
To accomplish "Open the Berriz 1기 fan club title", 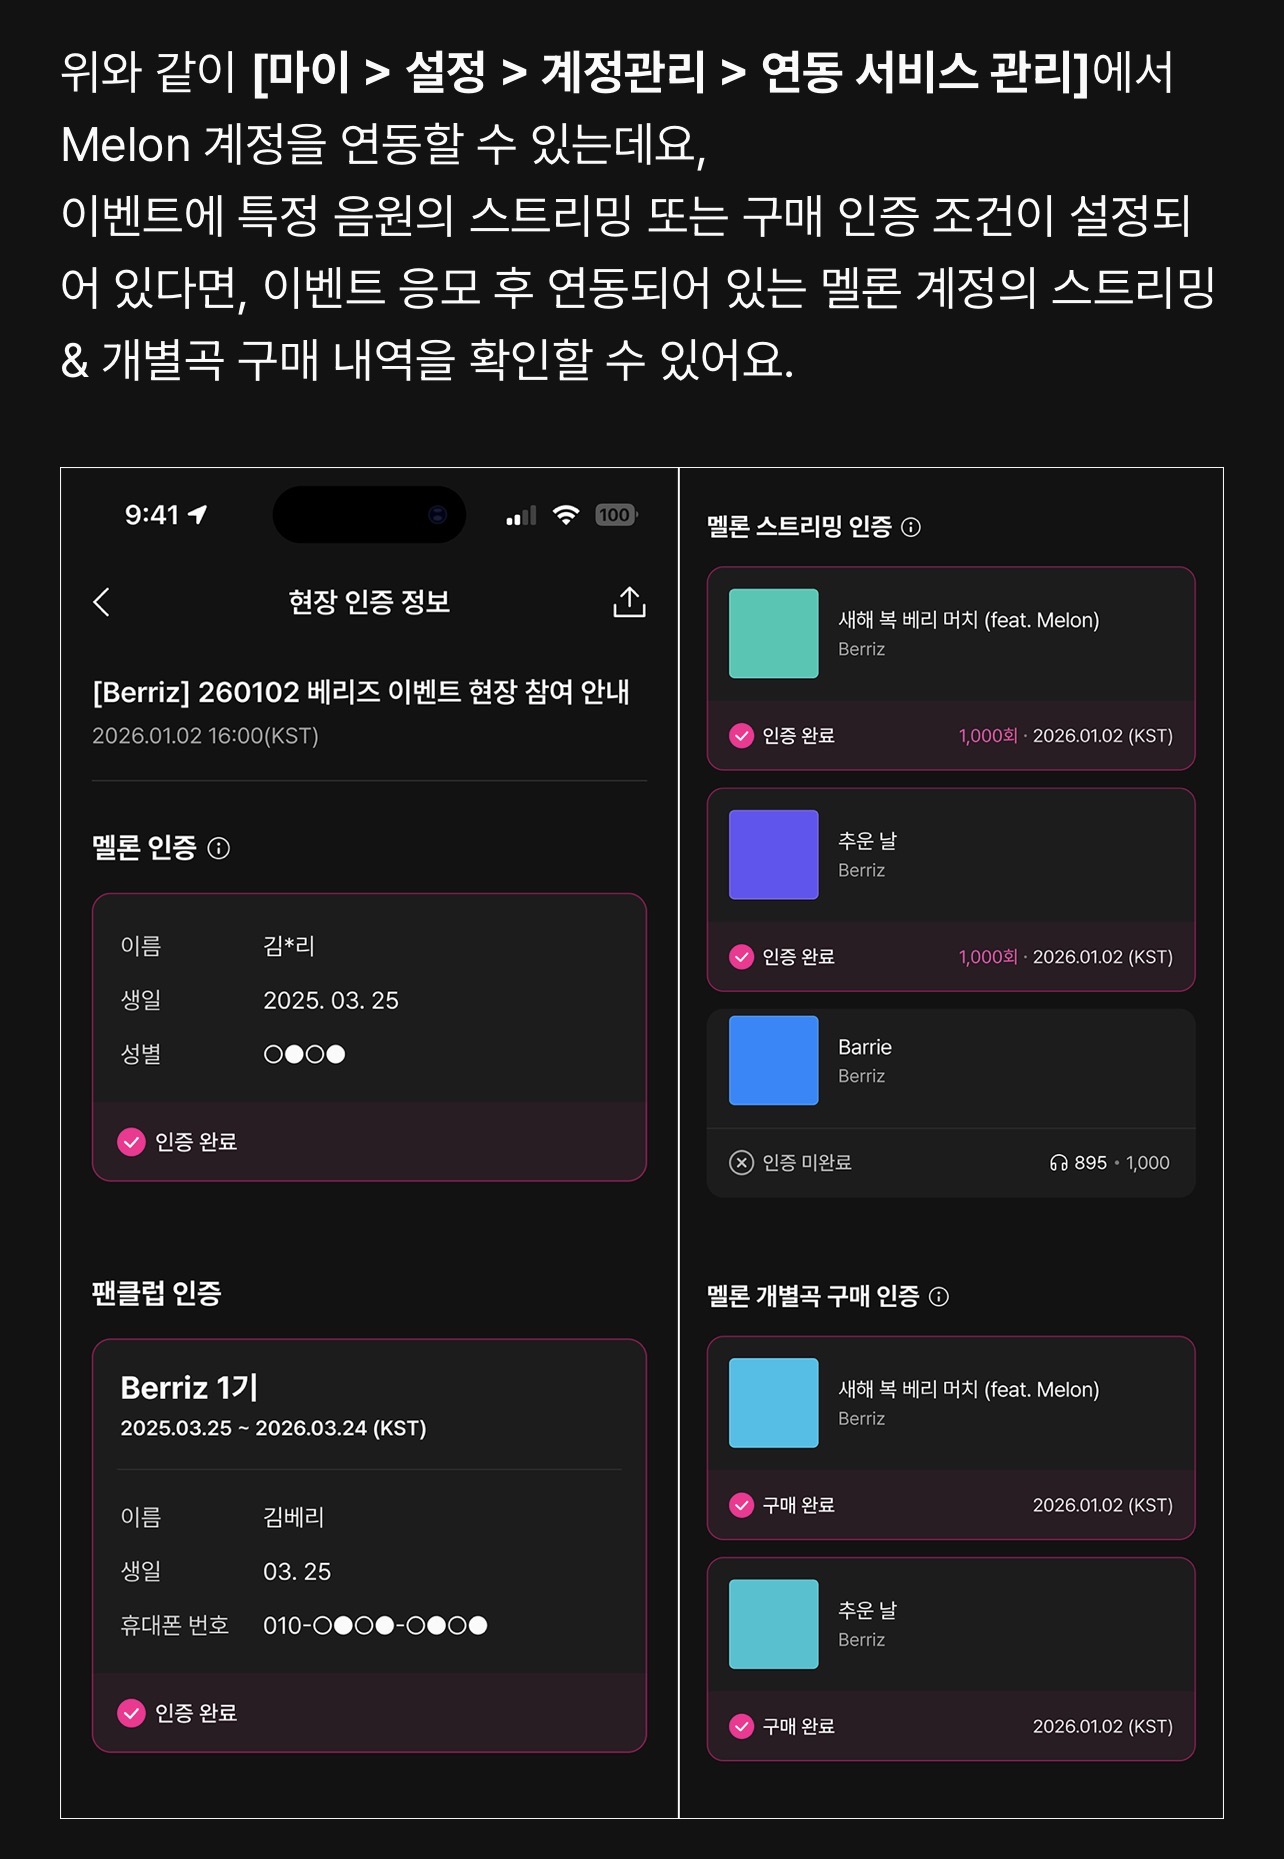I will tap(189, 1387).
